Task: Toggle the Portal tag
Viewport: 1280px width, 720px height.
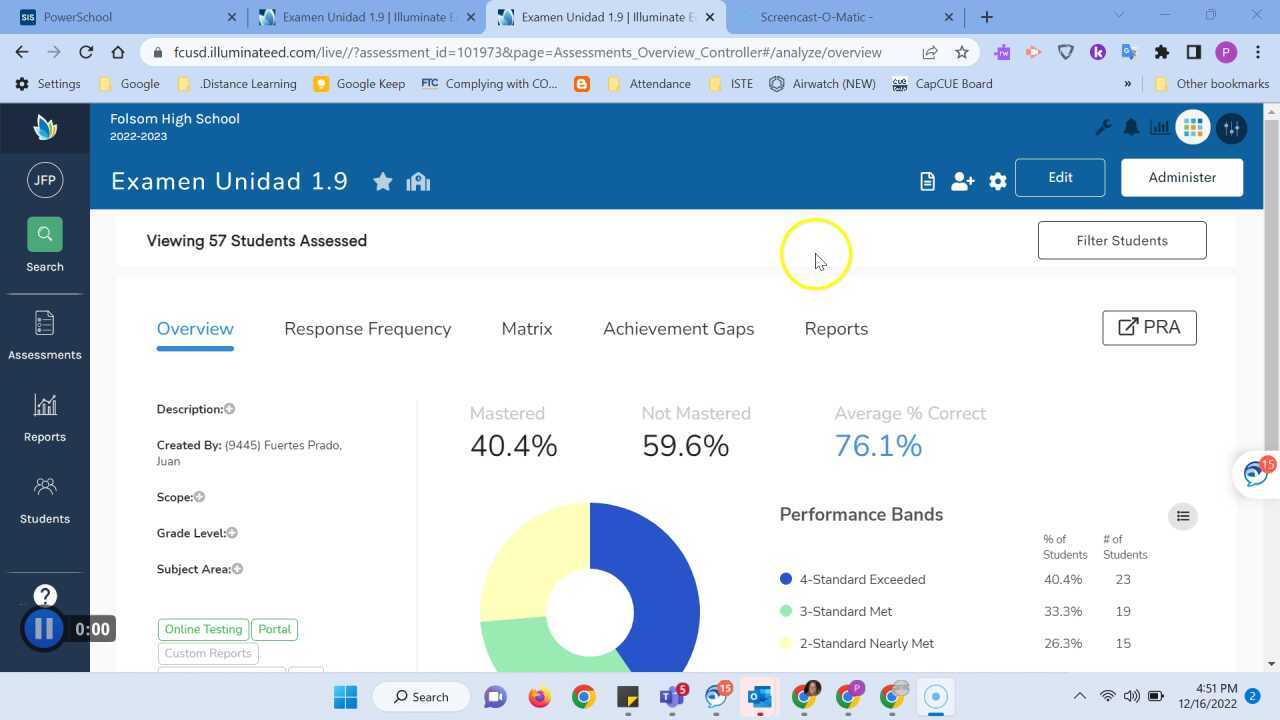Action: point(274,630)
